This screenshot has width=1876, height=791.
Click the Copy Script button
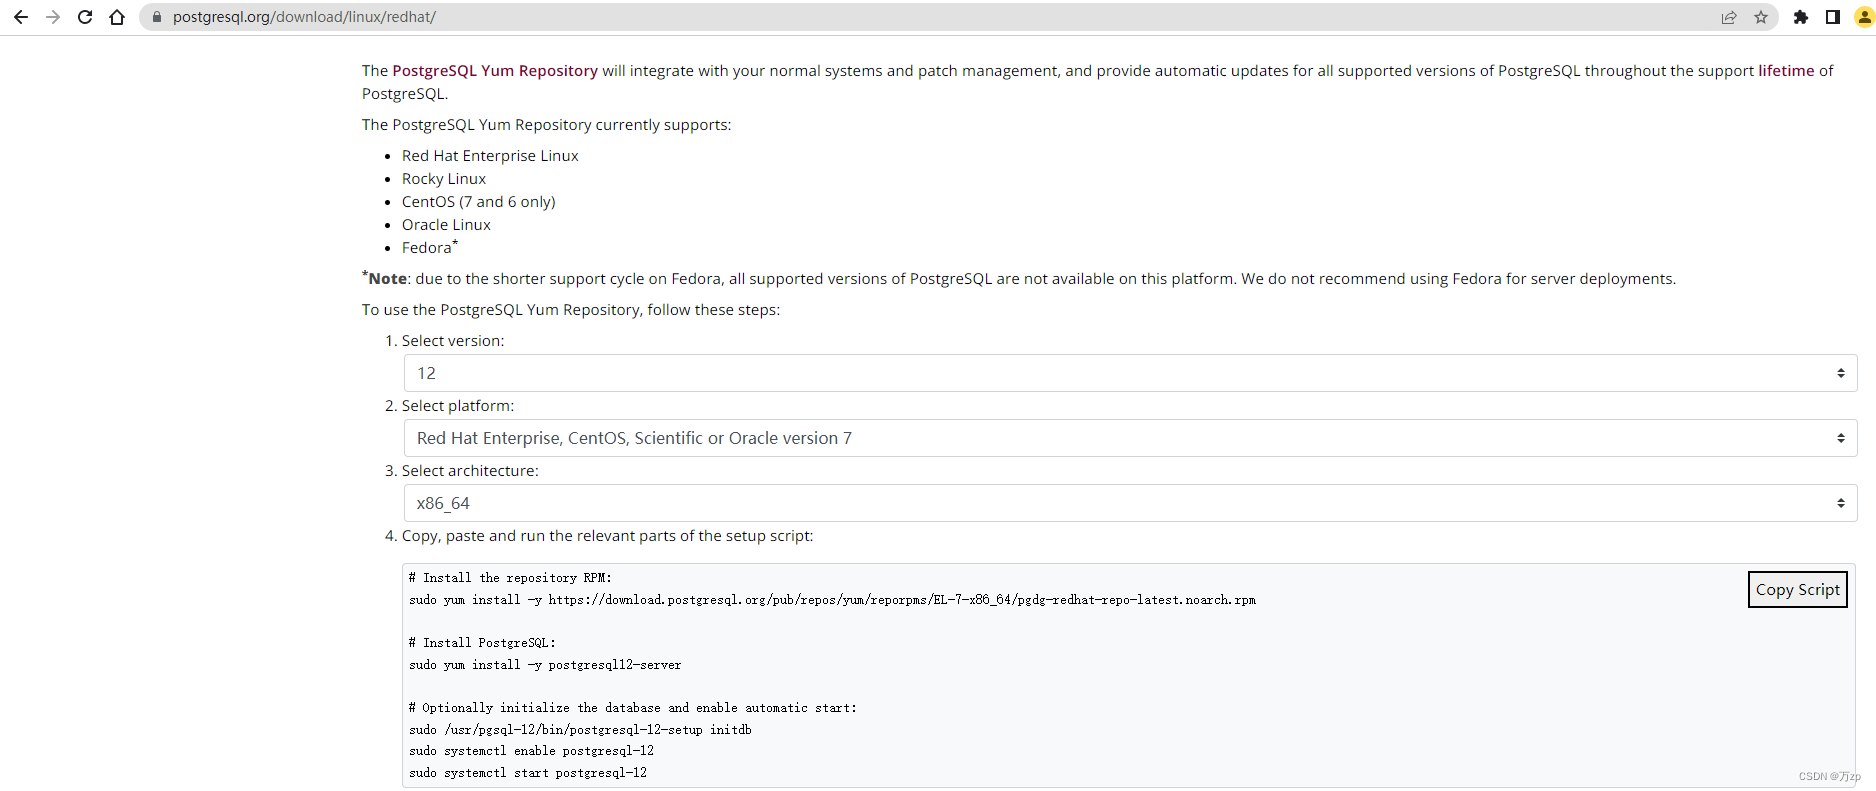(1797, 590)
